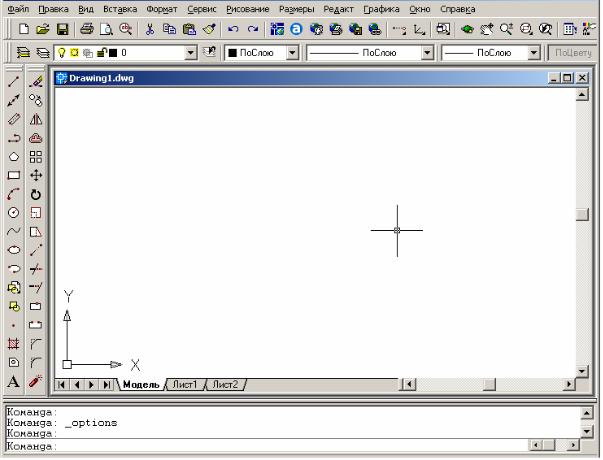Activate Match Properties brush icon
The image size is (603, 460).
210,29
